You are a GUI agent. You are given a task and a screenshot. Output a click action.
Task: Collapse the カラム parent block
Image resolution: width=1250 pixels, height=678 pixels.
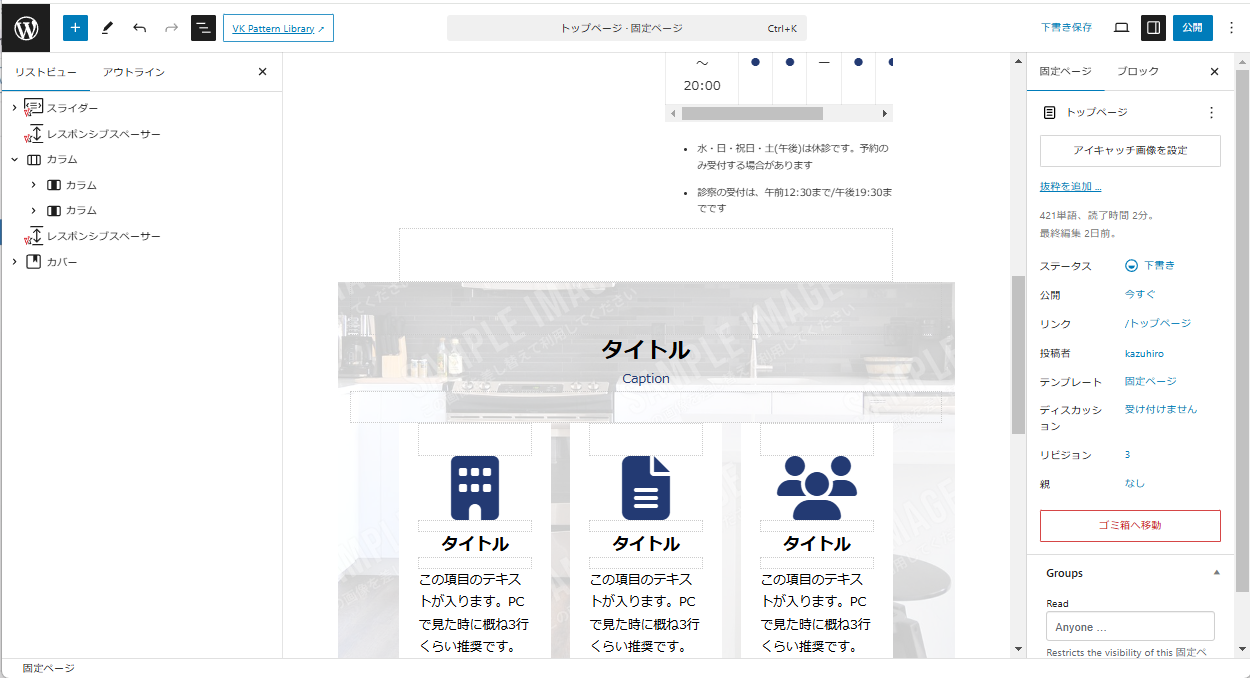(14, 159)
